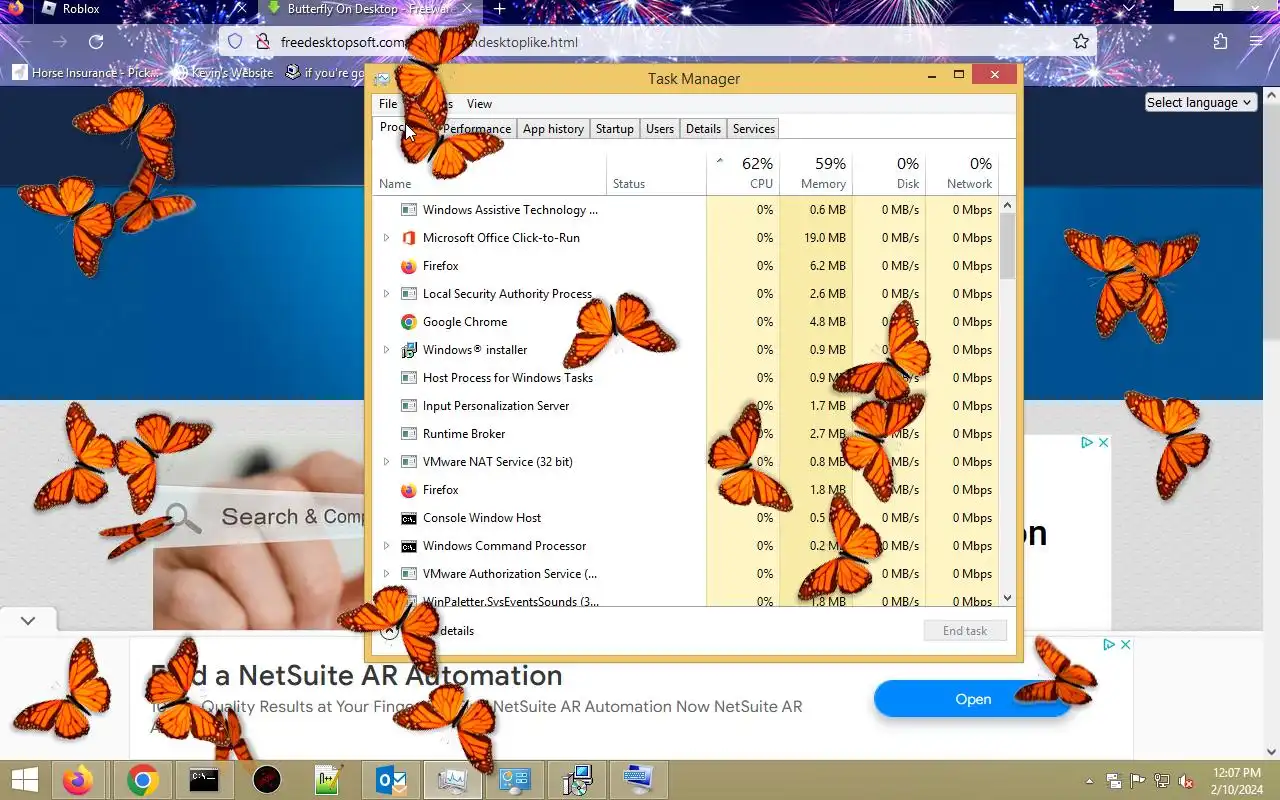Click the Console Window Host process icon
The width and height of the screenshot is (1280, 800).
pos(408,518)
